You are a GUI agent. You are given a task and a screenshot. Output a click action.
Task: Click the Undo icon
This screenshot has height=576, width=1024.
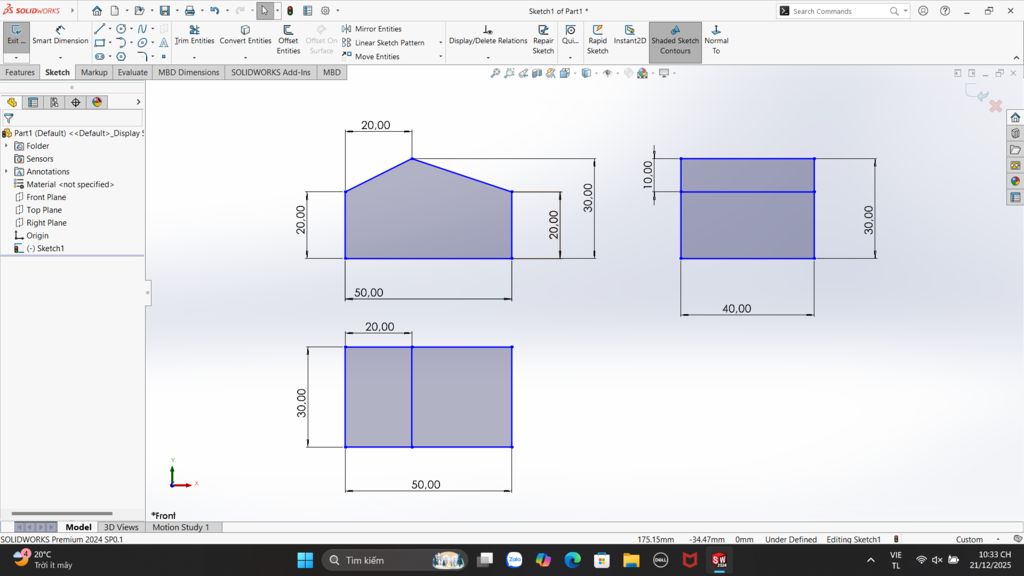pyautogui.click(x=214, y=10)
